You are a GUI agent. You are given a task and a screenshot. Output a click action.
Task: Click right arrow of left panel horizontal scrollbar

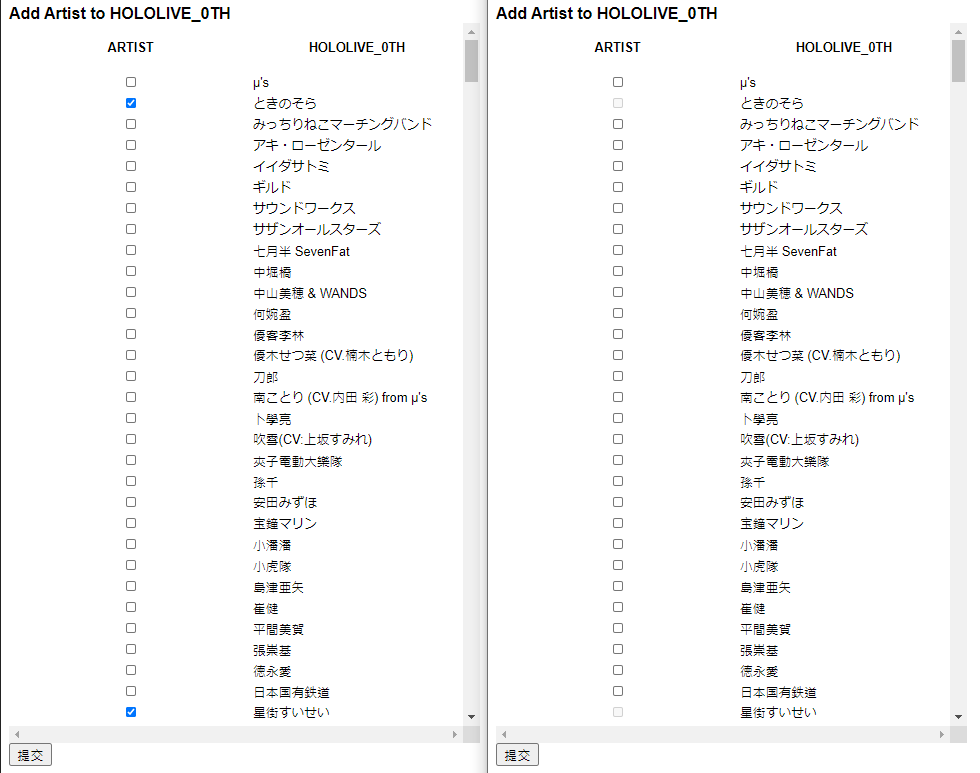(455, 734)
